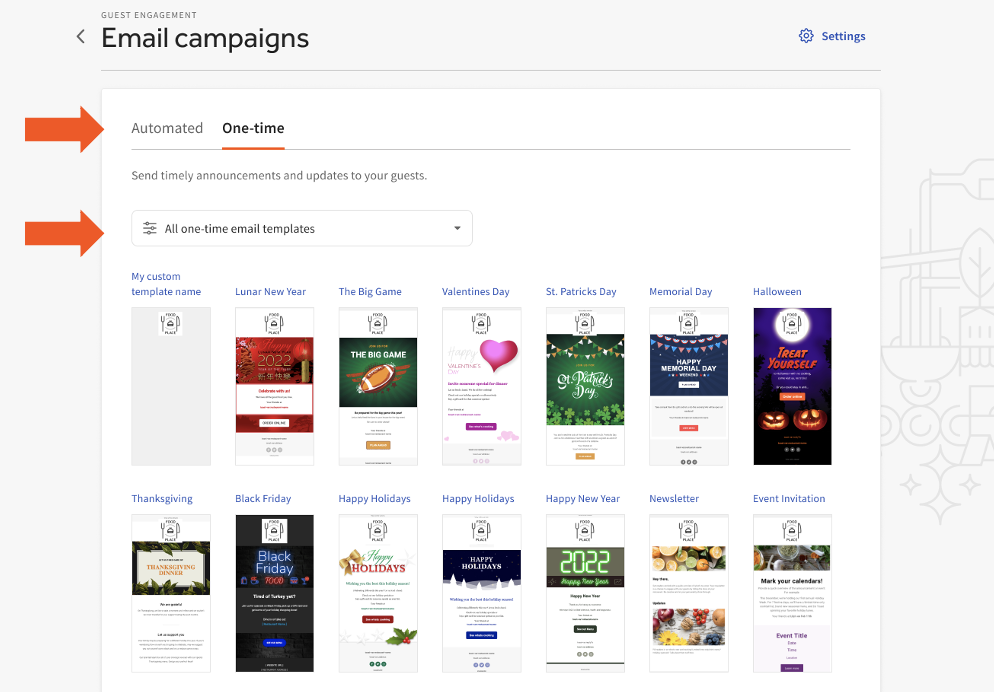Viewport: 994px width, 692px height.
Task: Click the back arrow beside Email campaigns
Action: click(80, 36)
